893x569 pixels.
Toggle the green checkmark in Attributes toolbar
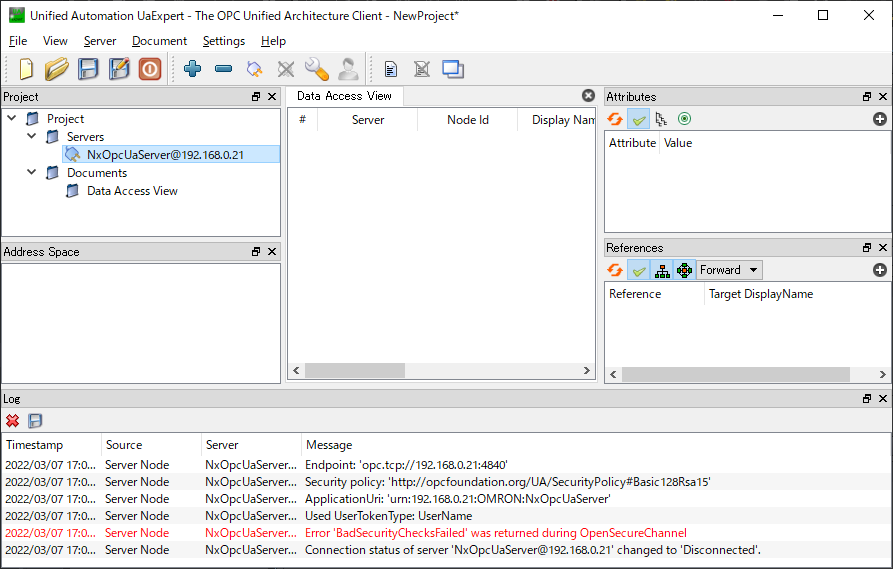pos(638,119)
